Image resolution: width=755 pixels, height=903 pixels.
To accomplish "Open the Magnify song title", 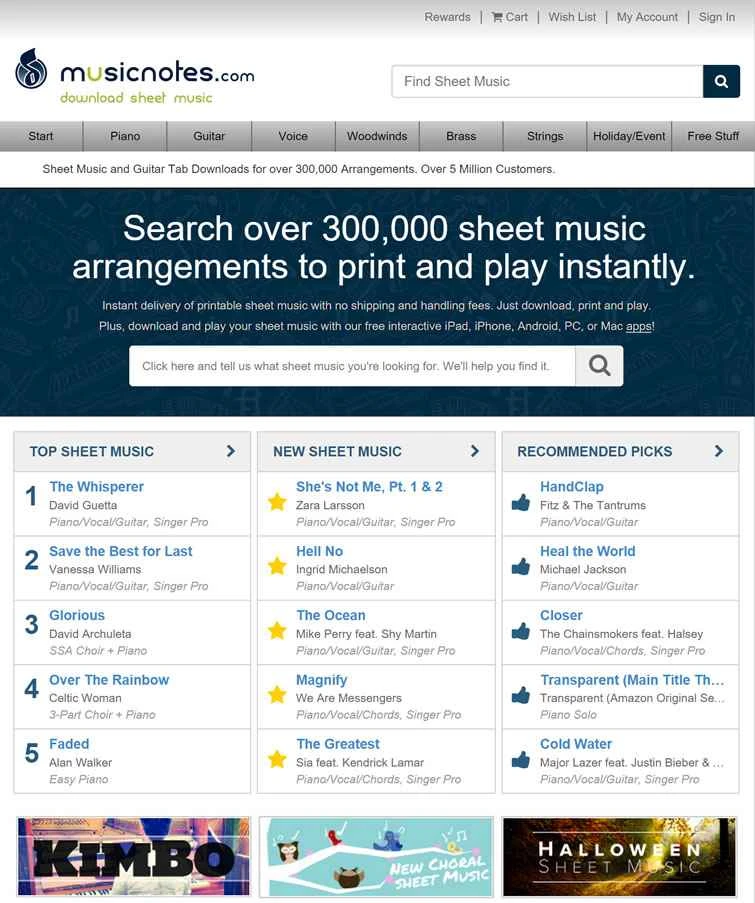I will point(321,680).
